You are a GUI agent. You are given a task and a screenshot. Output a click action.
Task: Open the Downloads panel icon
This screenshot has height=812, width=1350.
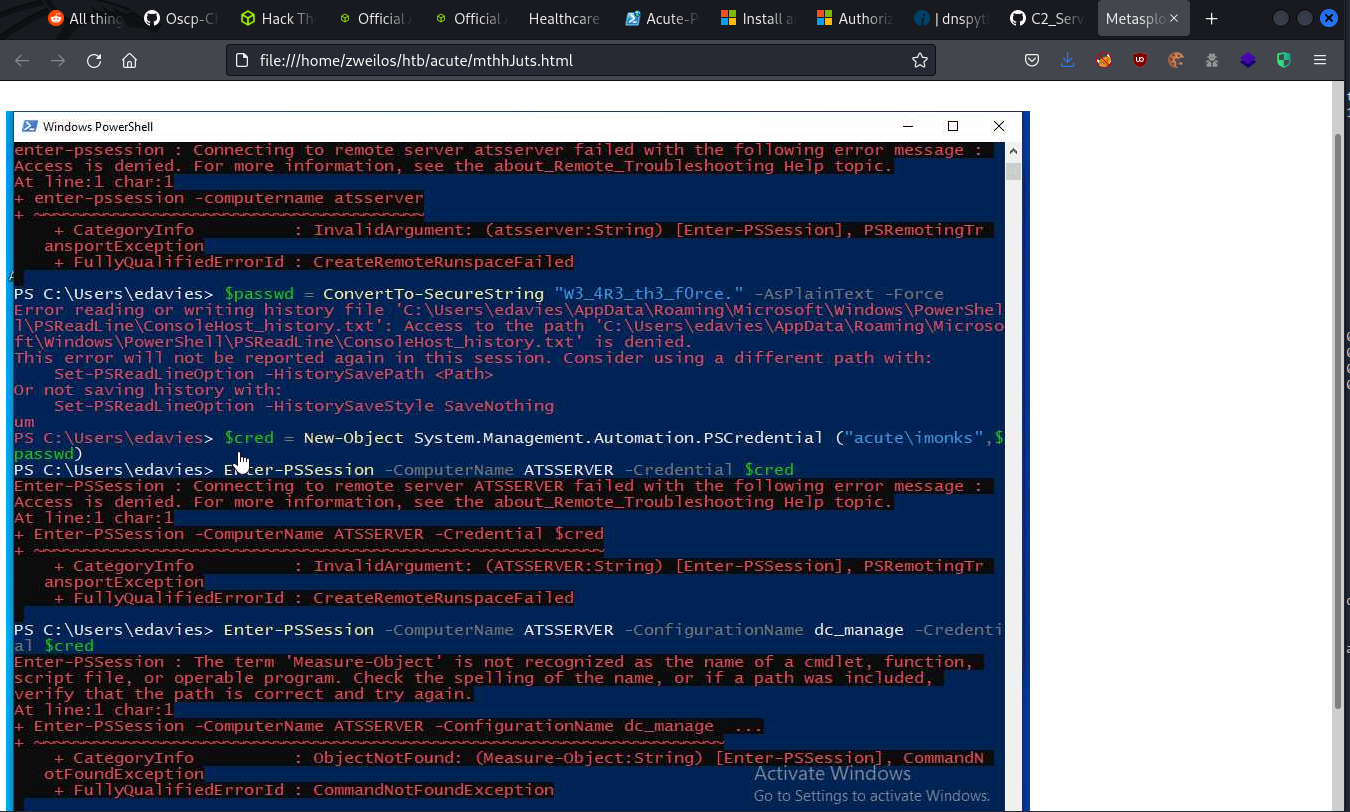click(1067, 60)
